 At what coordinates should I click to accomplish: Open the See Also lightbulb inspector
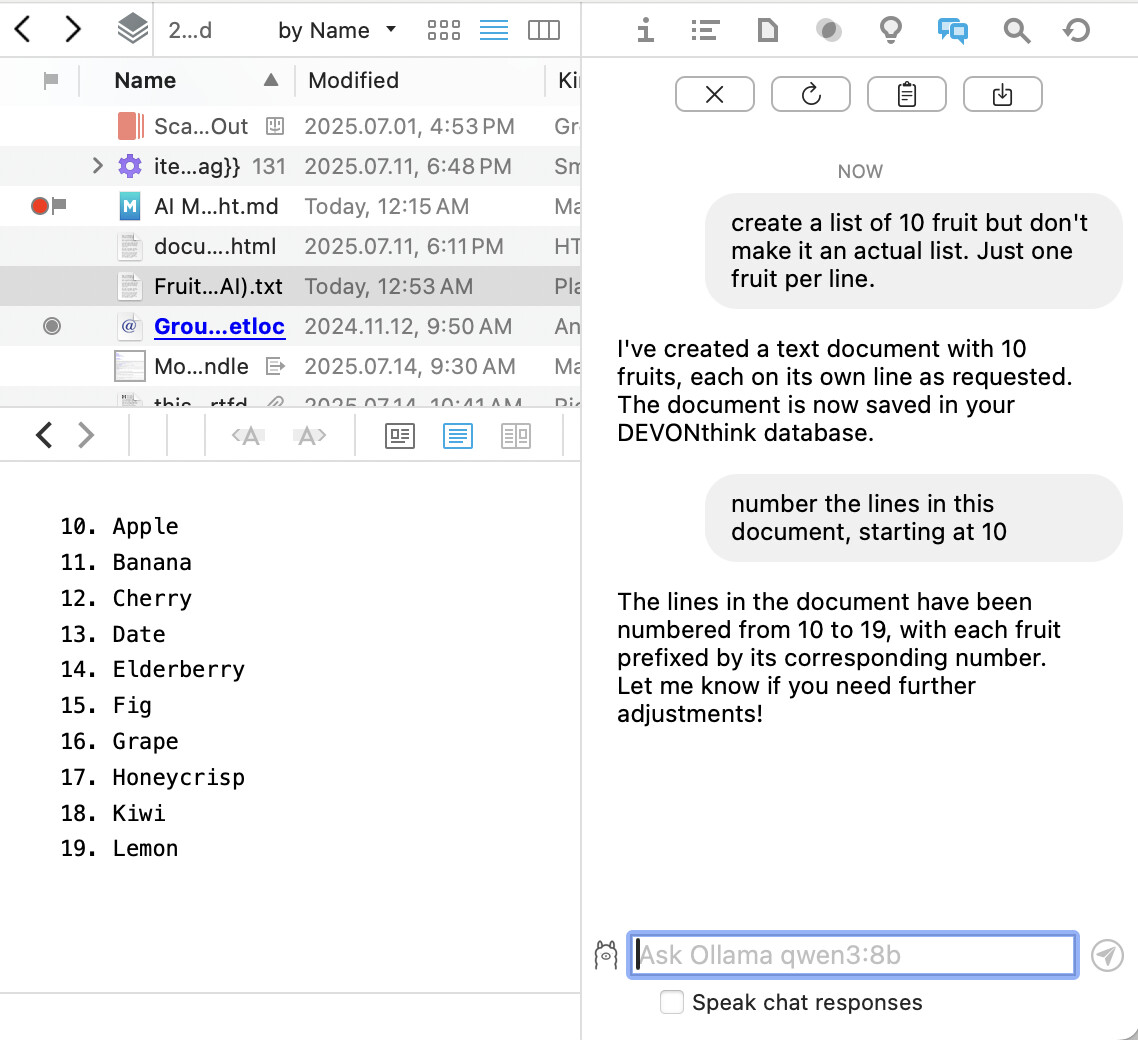pyautogui.click(x=890, y=31)
